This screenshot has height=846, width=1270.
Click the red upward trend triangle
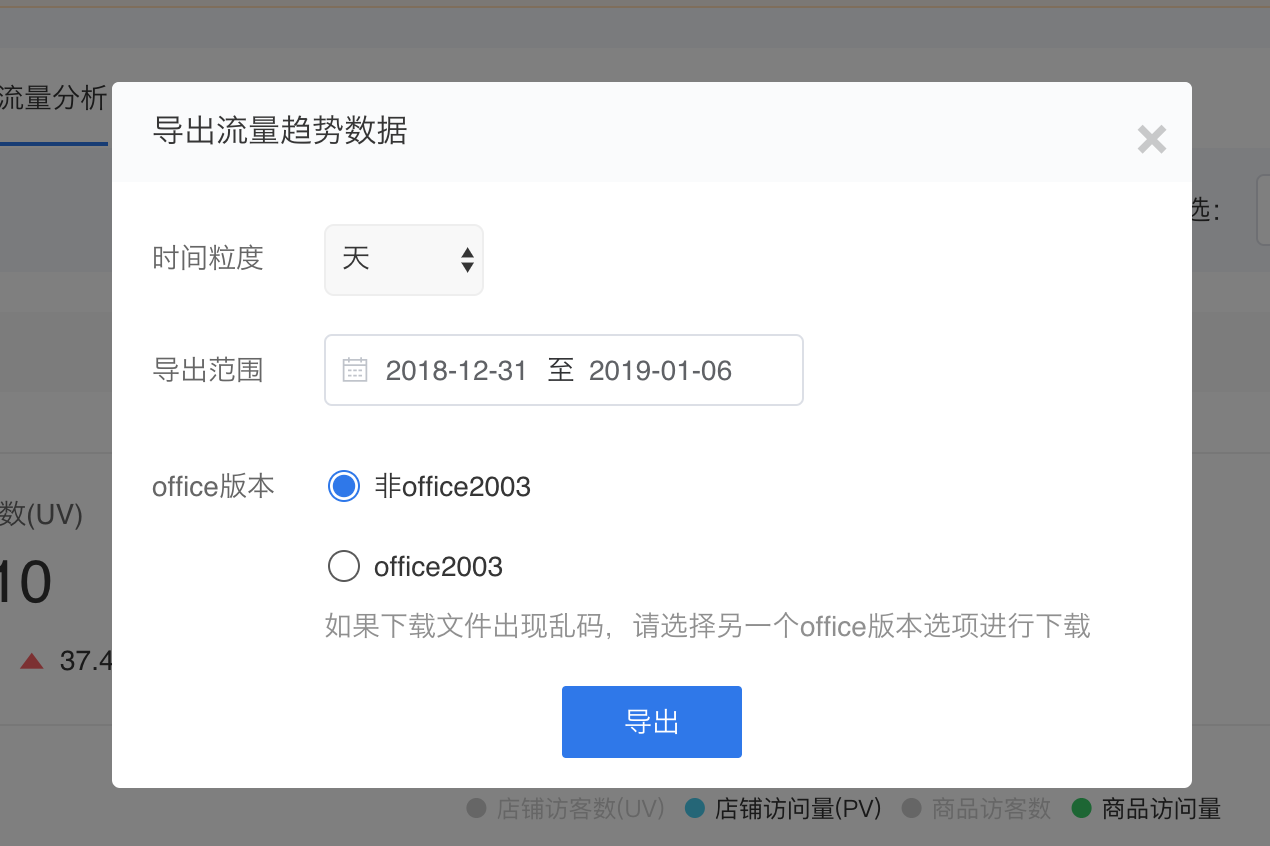pos(32,661)
